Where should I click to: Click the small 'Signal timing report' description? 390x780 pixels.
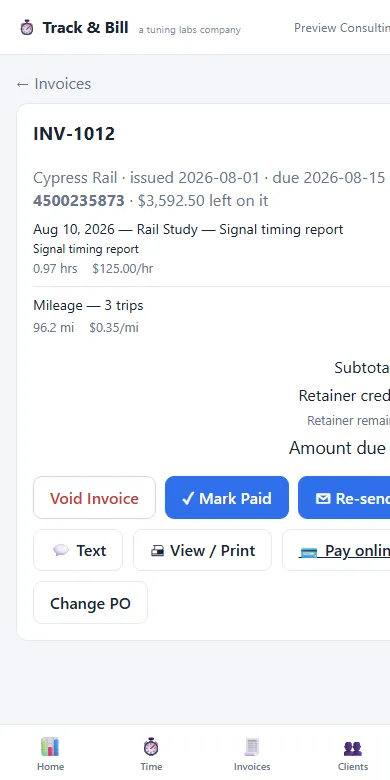point(86,249)
